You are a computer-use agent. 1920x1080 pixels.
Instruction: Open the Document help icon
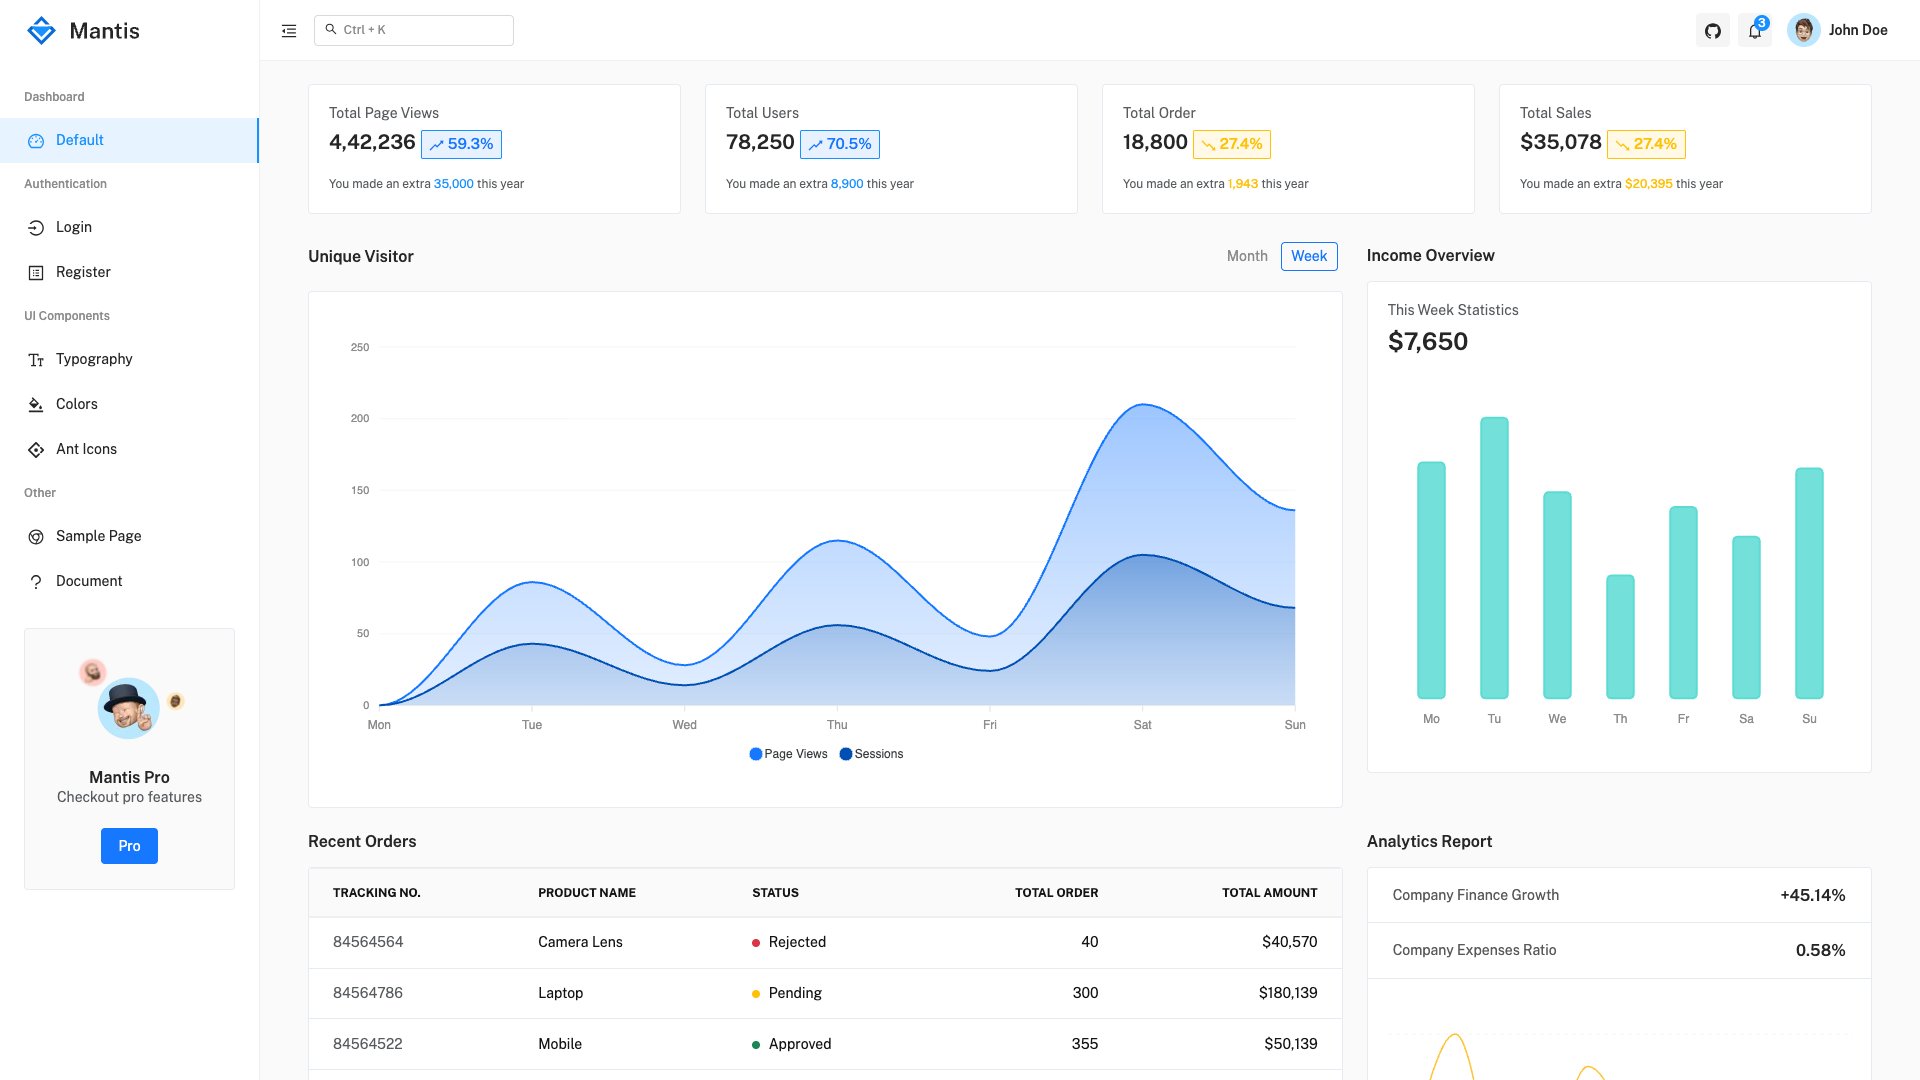[x=36, y=581]
